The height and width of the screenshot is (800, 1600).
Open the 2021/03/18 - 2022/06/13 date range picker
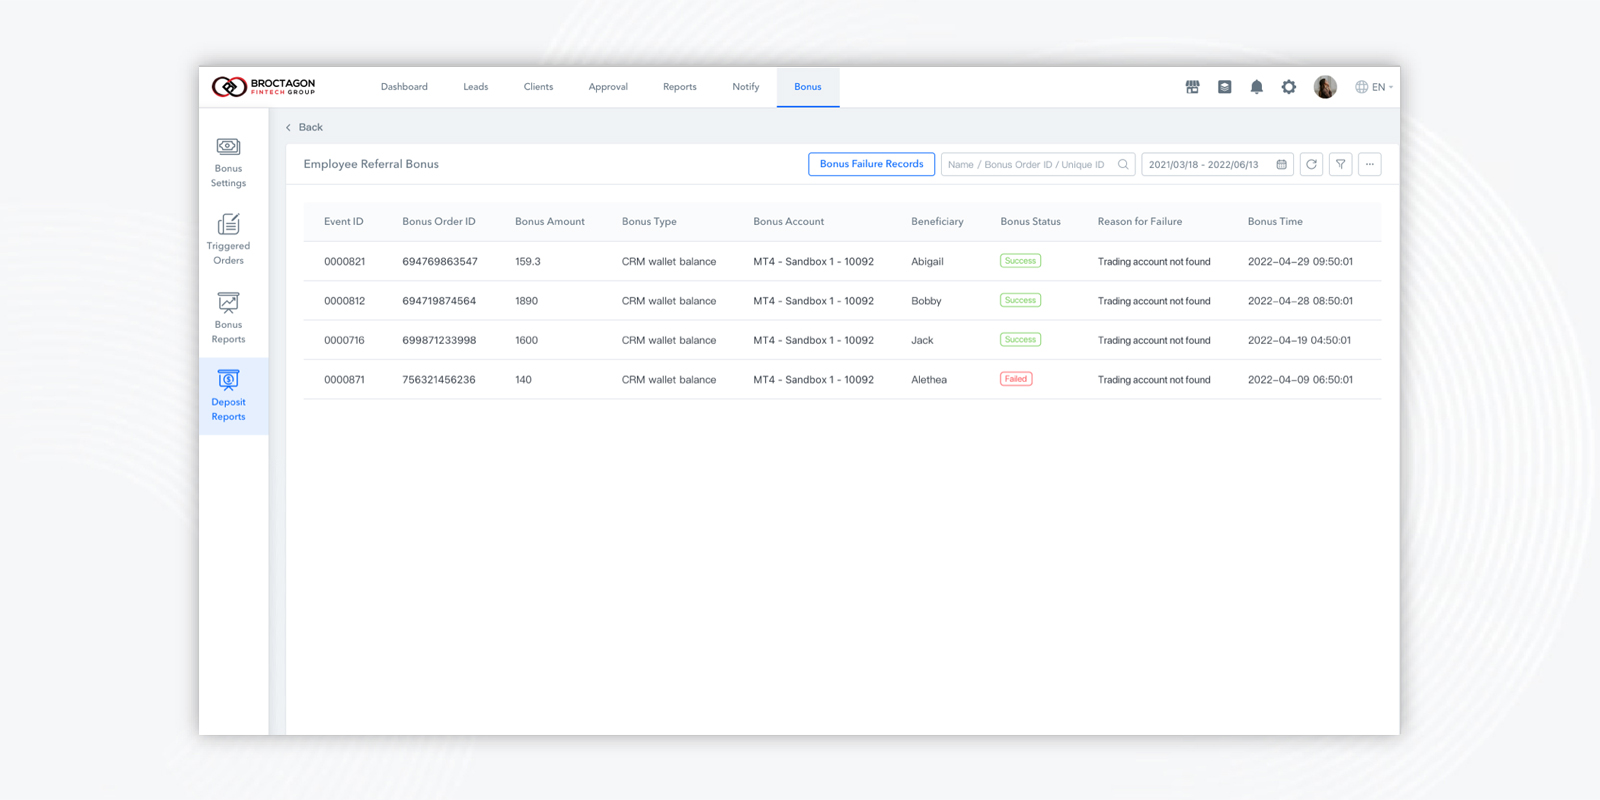click(1218, 164)
